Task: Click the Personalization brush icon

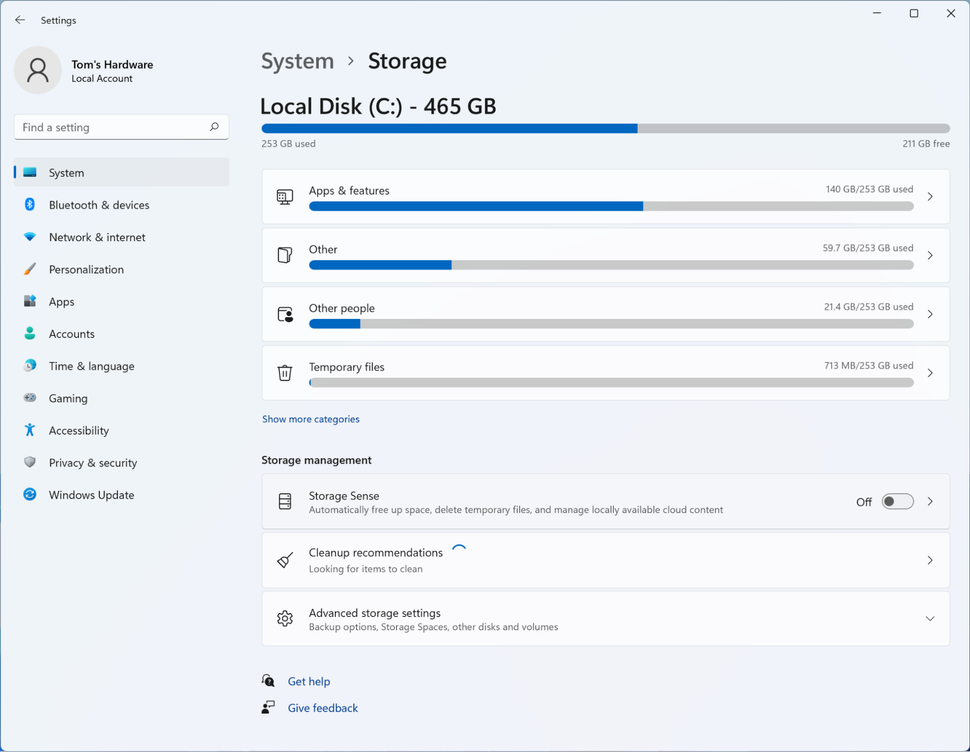Action: click(36, 269)
